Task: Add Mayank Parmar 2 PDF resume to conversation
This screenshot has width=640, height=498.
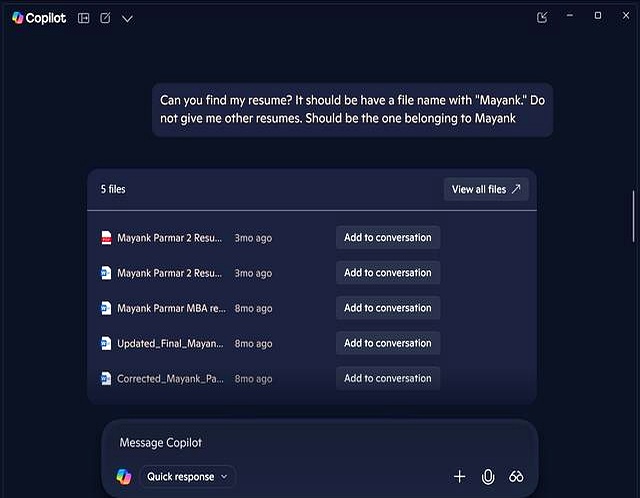Action: click(x=387, y=238)
